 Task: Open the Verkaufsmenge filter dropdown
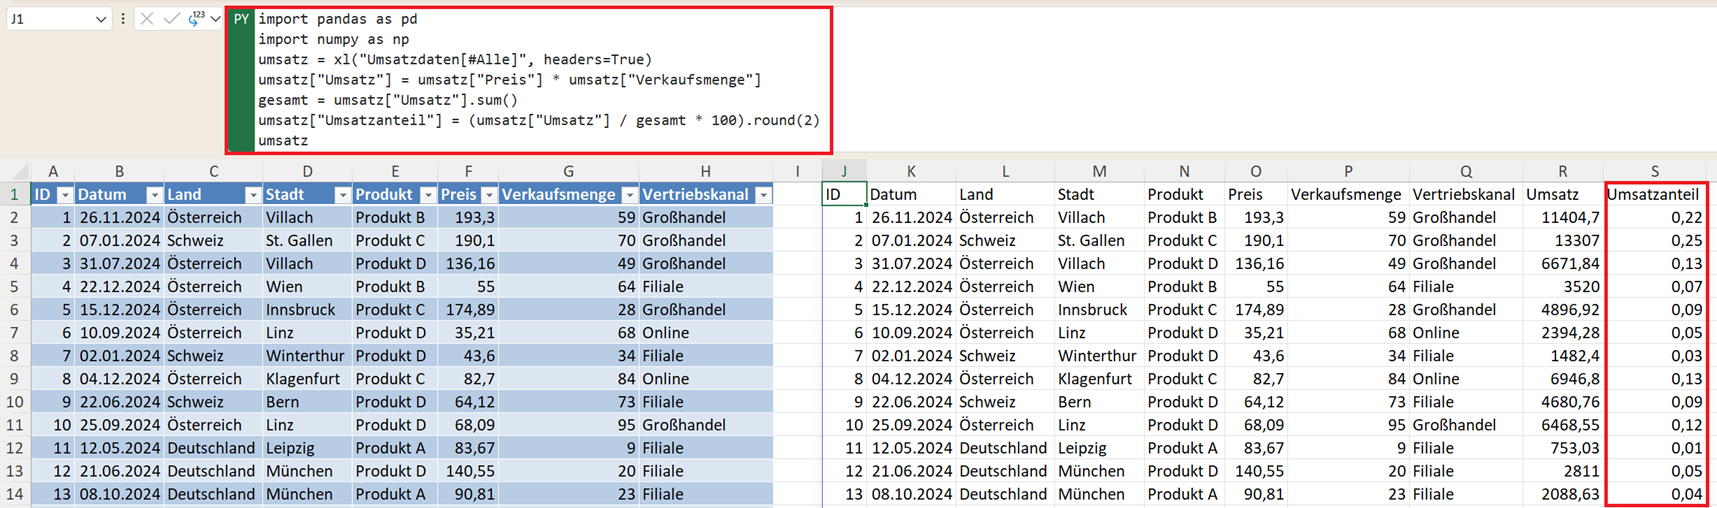(630, 195)
